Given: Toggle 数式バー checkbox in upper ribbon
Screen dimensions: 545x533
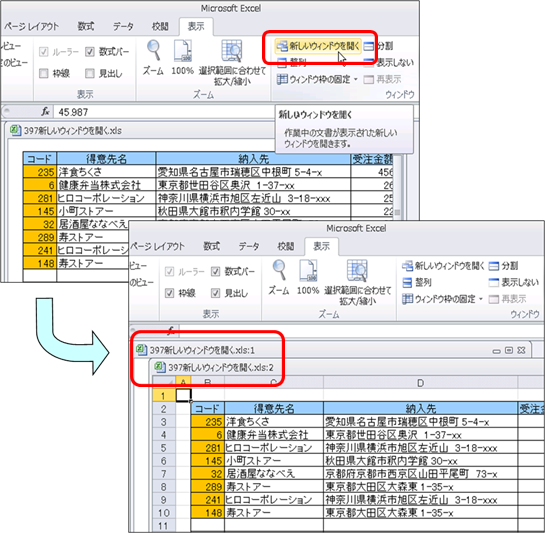Looking at the screenshot, I should [x=90, y=52].
